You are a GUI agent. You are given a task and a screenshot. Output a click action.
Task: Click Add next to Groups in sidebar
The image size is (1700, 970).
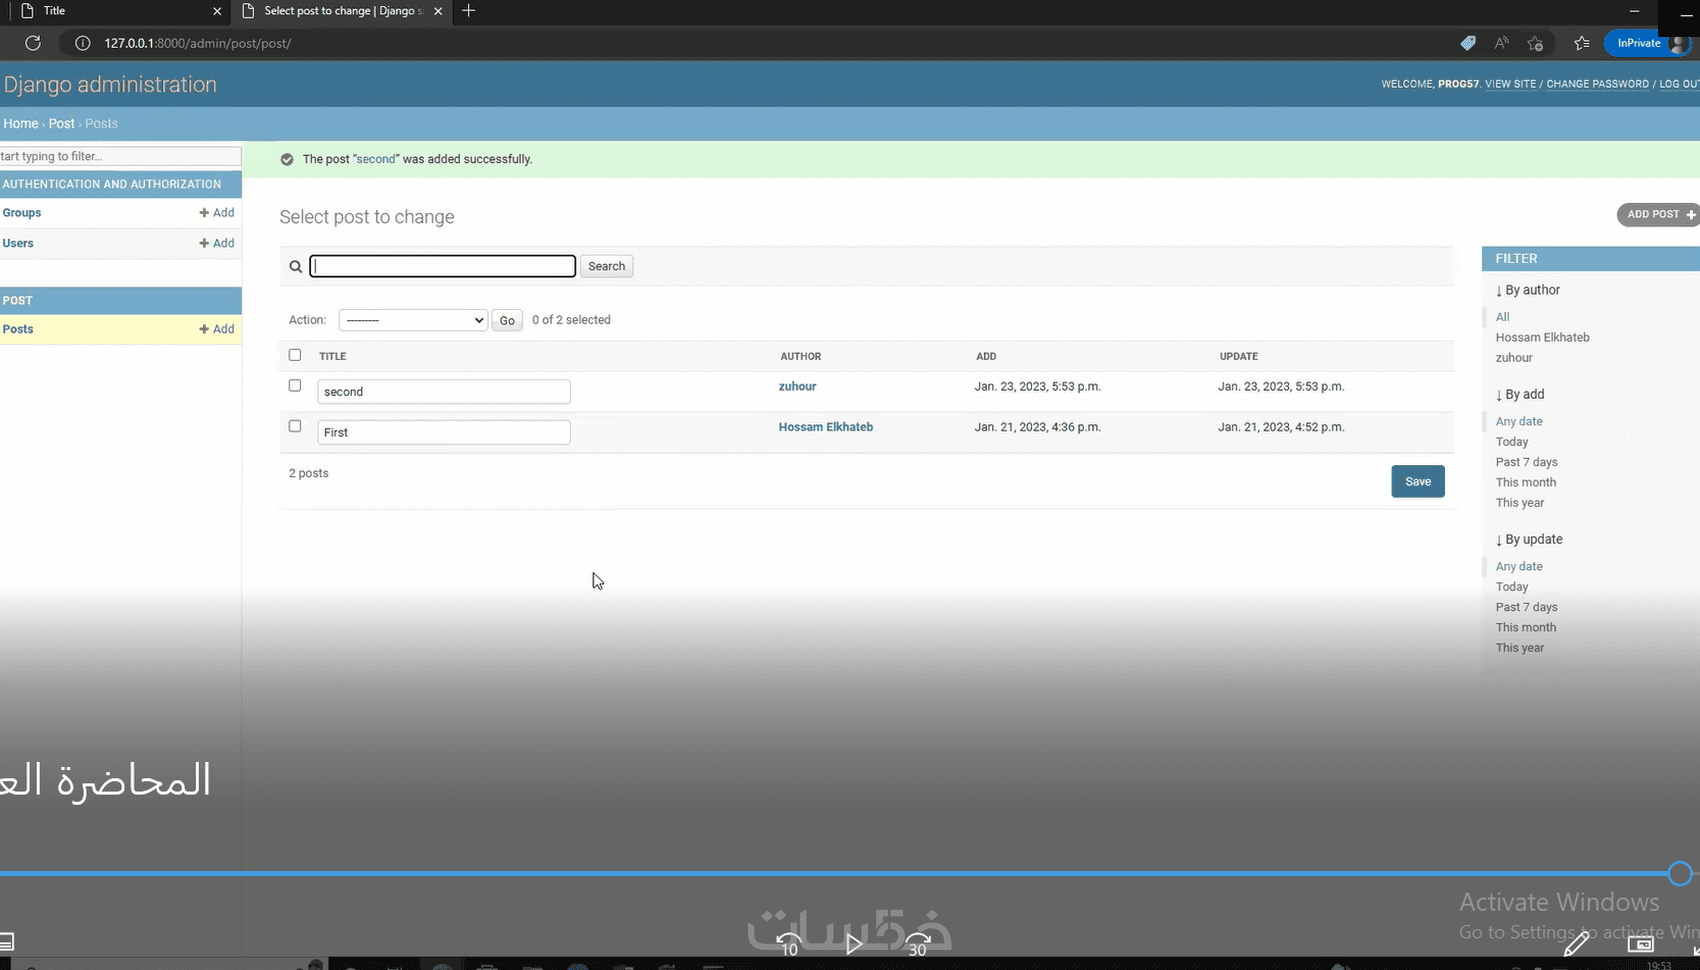coord(217,213)
